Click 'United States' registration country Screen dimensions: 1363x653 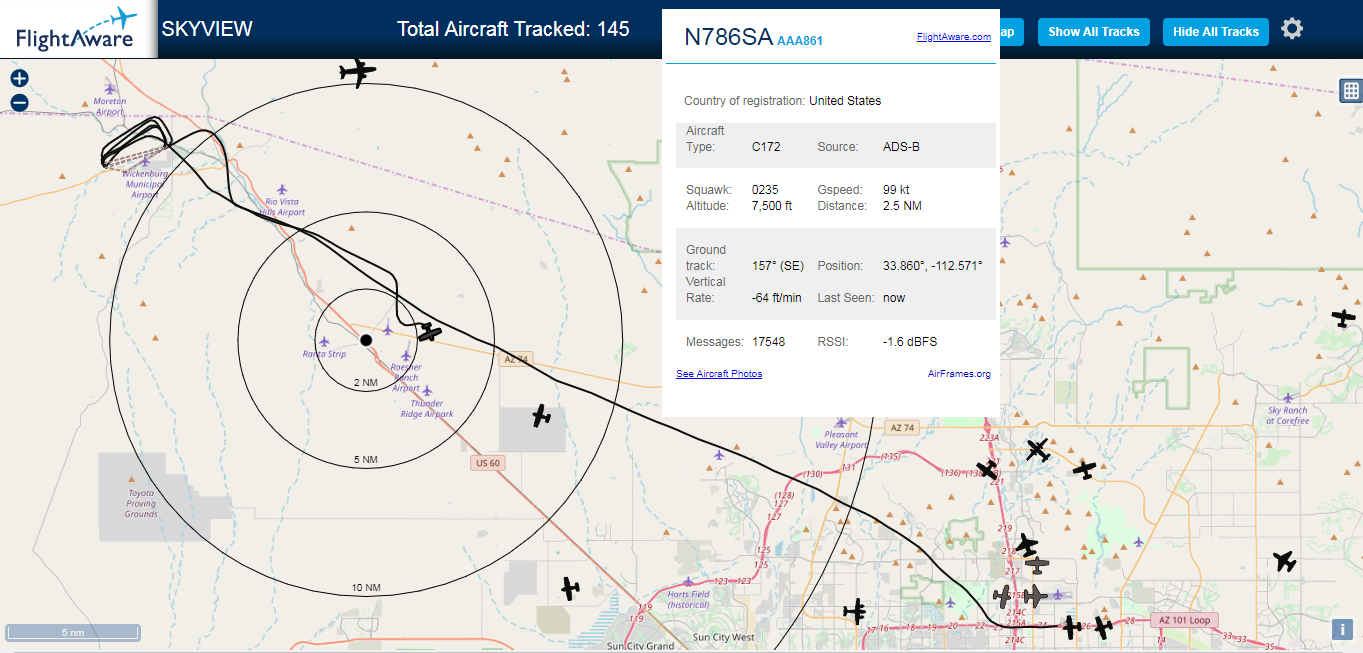point(845,101)
